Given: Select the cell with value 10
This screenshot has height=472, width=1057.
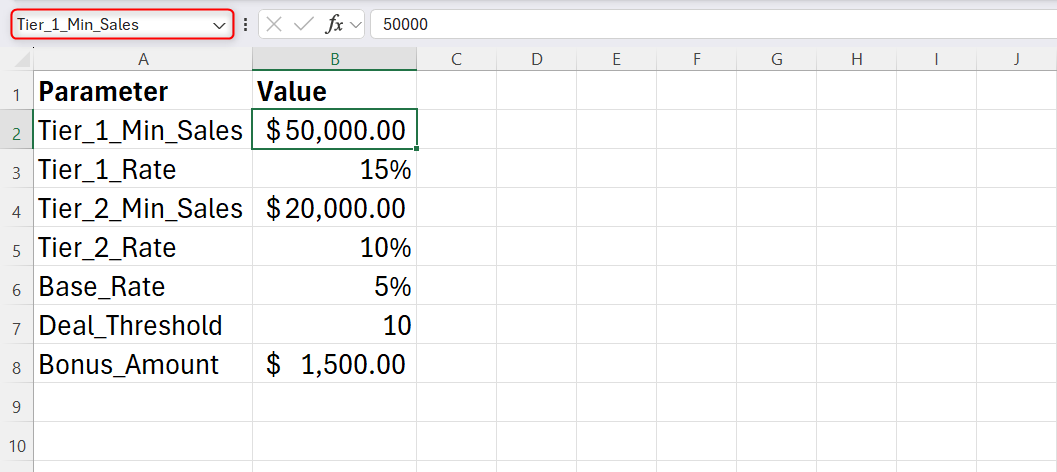Looking at the screenshot, I should pos(334,325).
